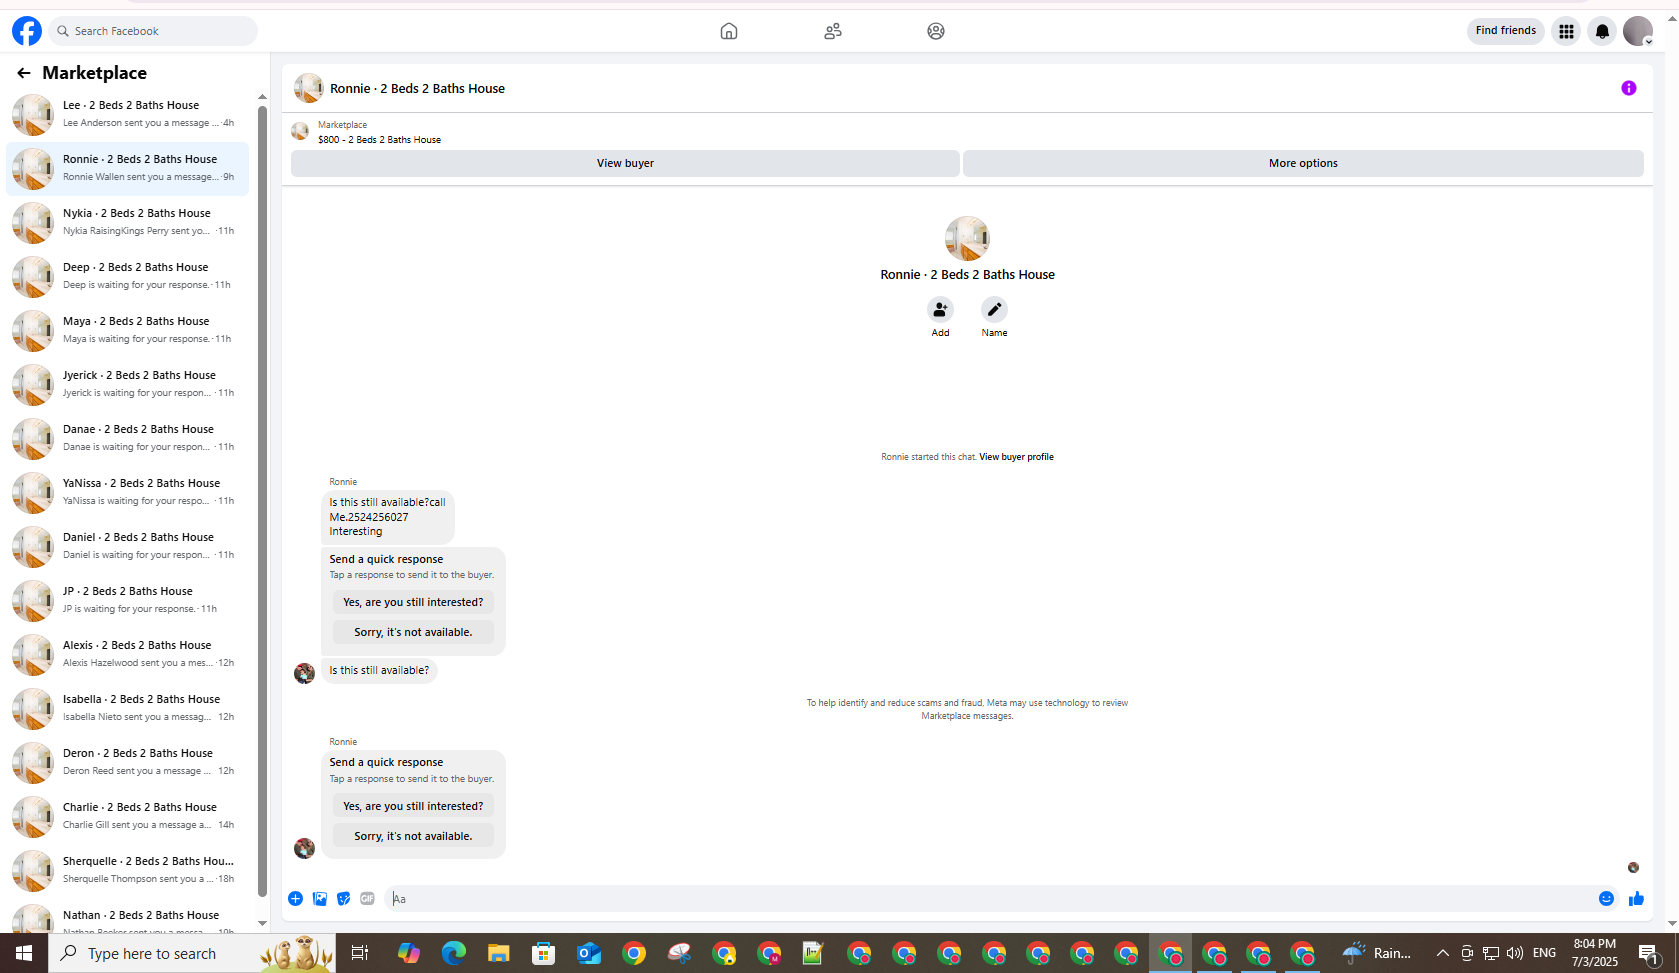Viewport: 1679px width, 973px height.
Task: Open Maya 2 Beds 2 Baths House chat
Action: pyautogui.click(x=128, y=331)
